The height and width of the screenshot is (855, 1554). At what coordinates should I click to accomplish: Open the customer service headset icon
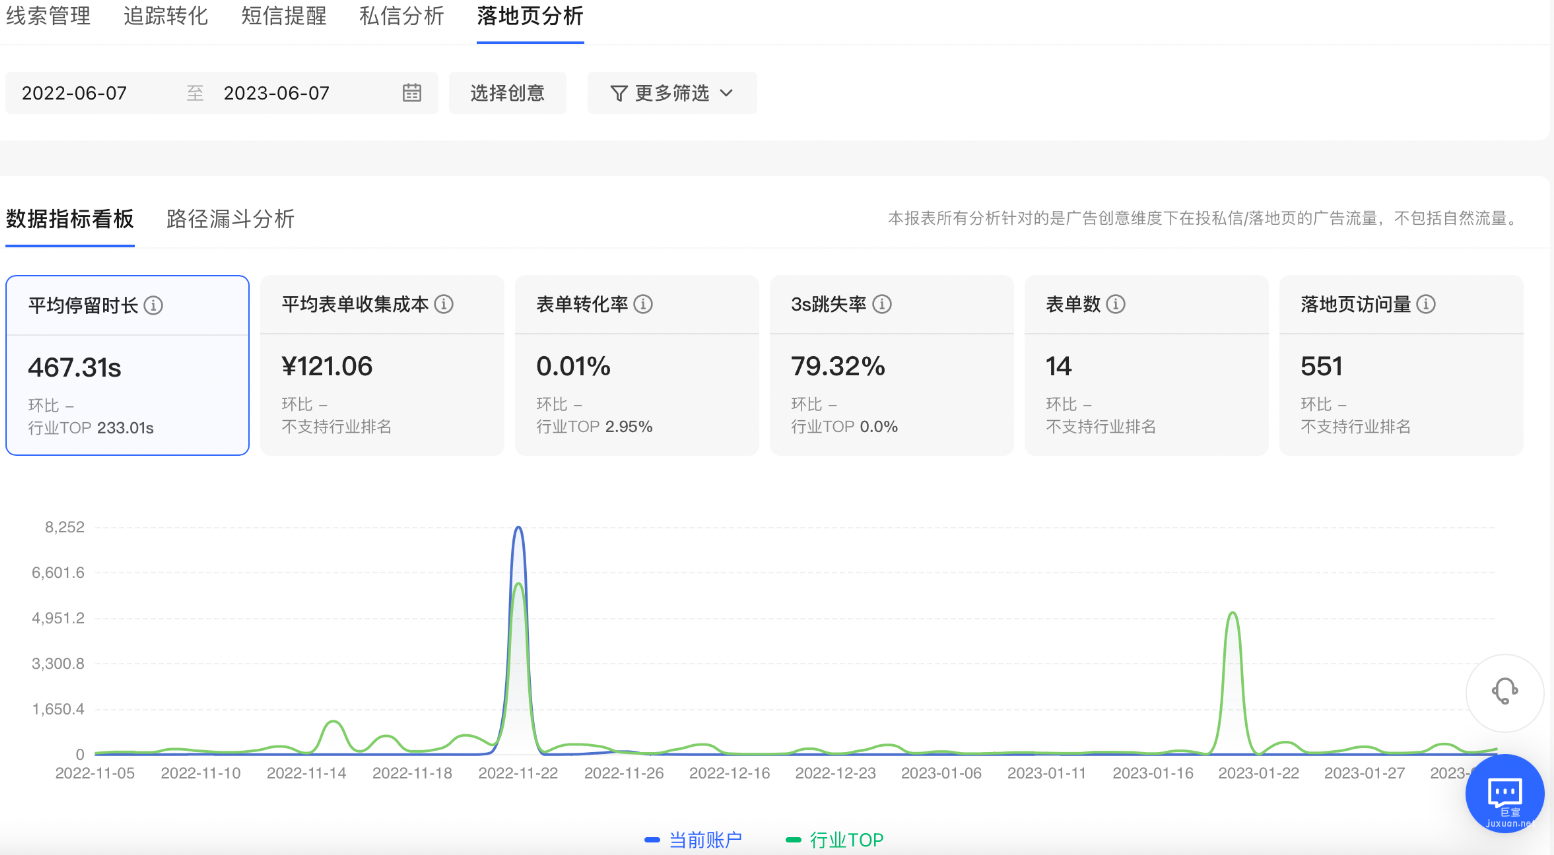point(1505,692)
